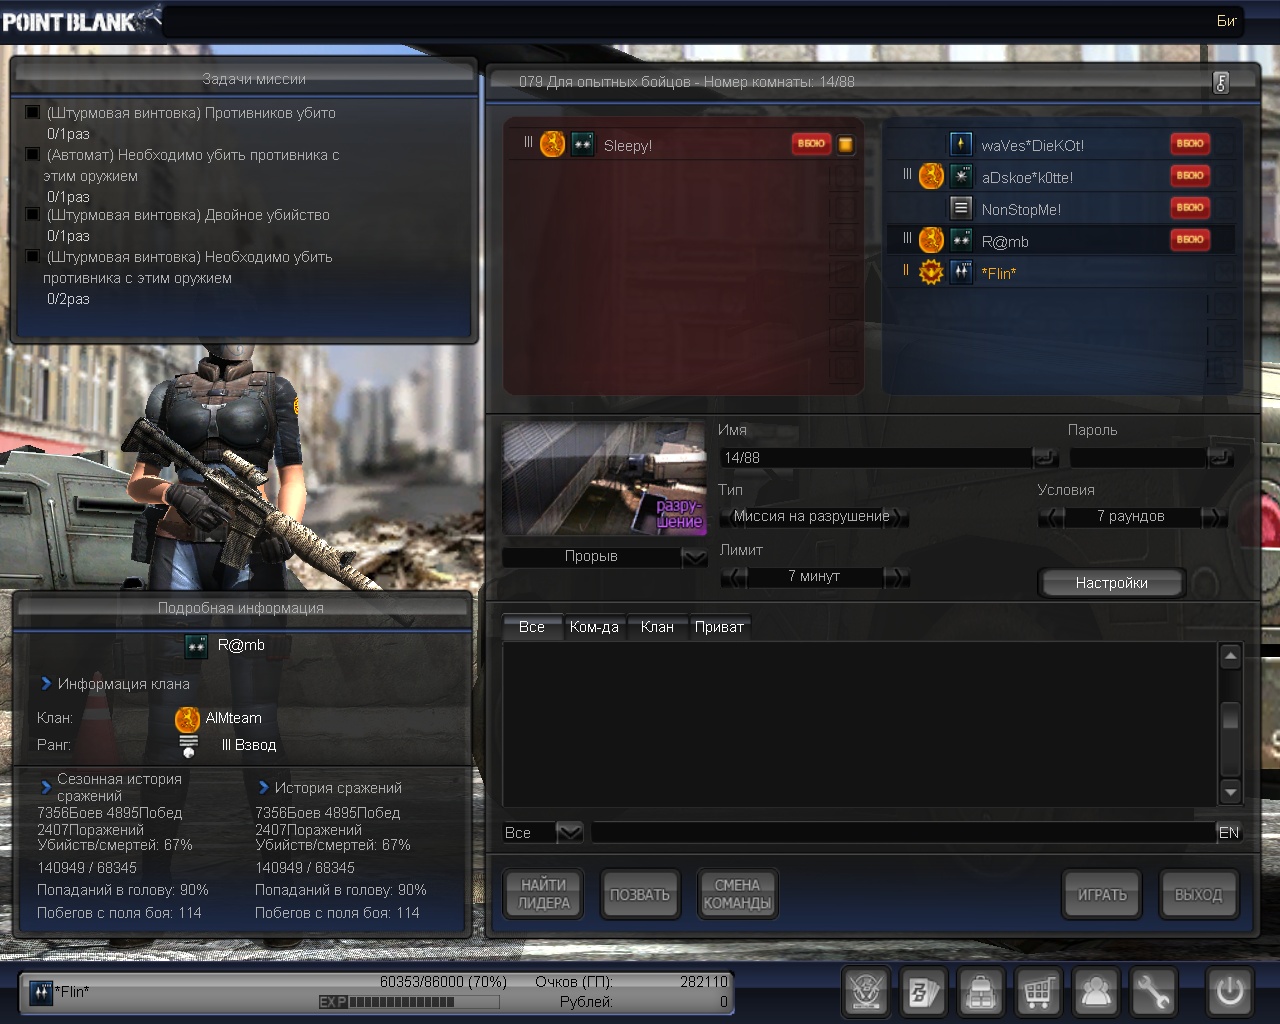
Task: Click the 'Настройки' button
Action: (x=1111, y=583)
